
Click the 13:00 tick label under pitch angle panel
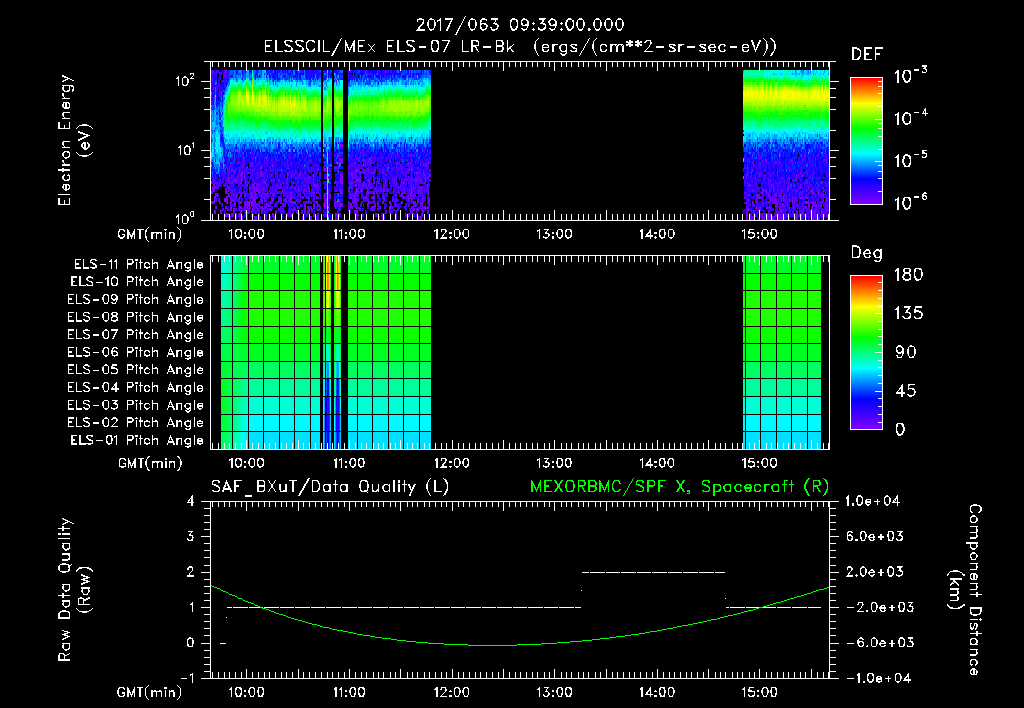tap(554, 464)
